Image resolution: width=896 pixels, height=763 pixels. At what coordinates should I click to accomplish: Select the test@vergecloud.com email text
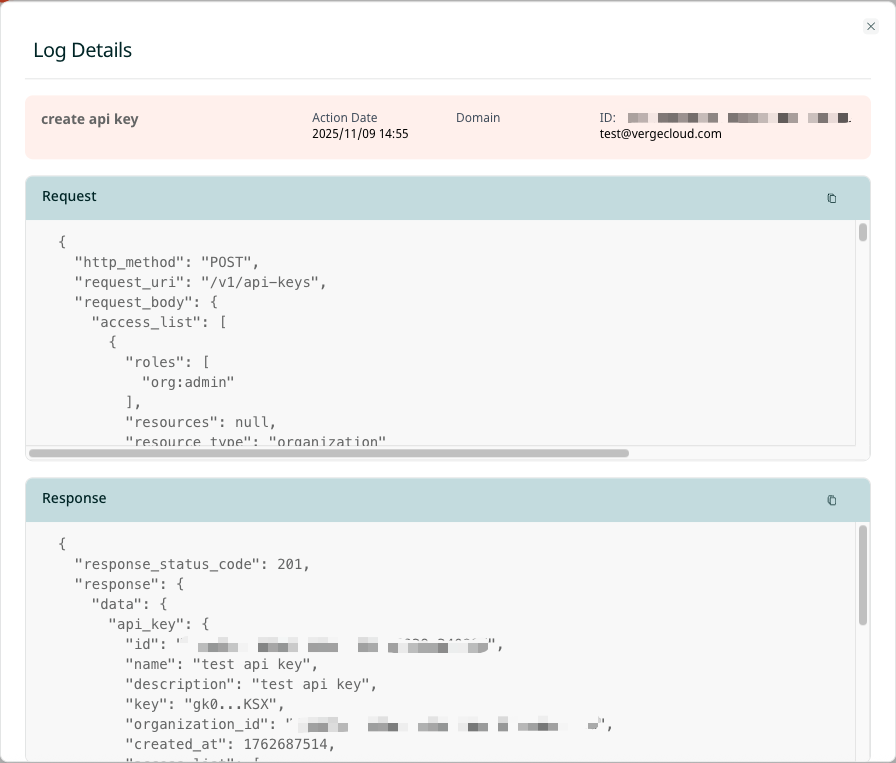(x=660, y=134)
